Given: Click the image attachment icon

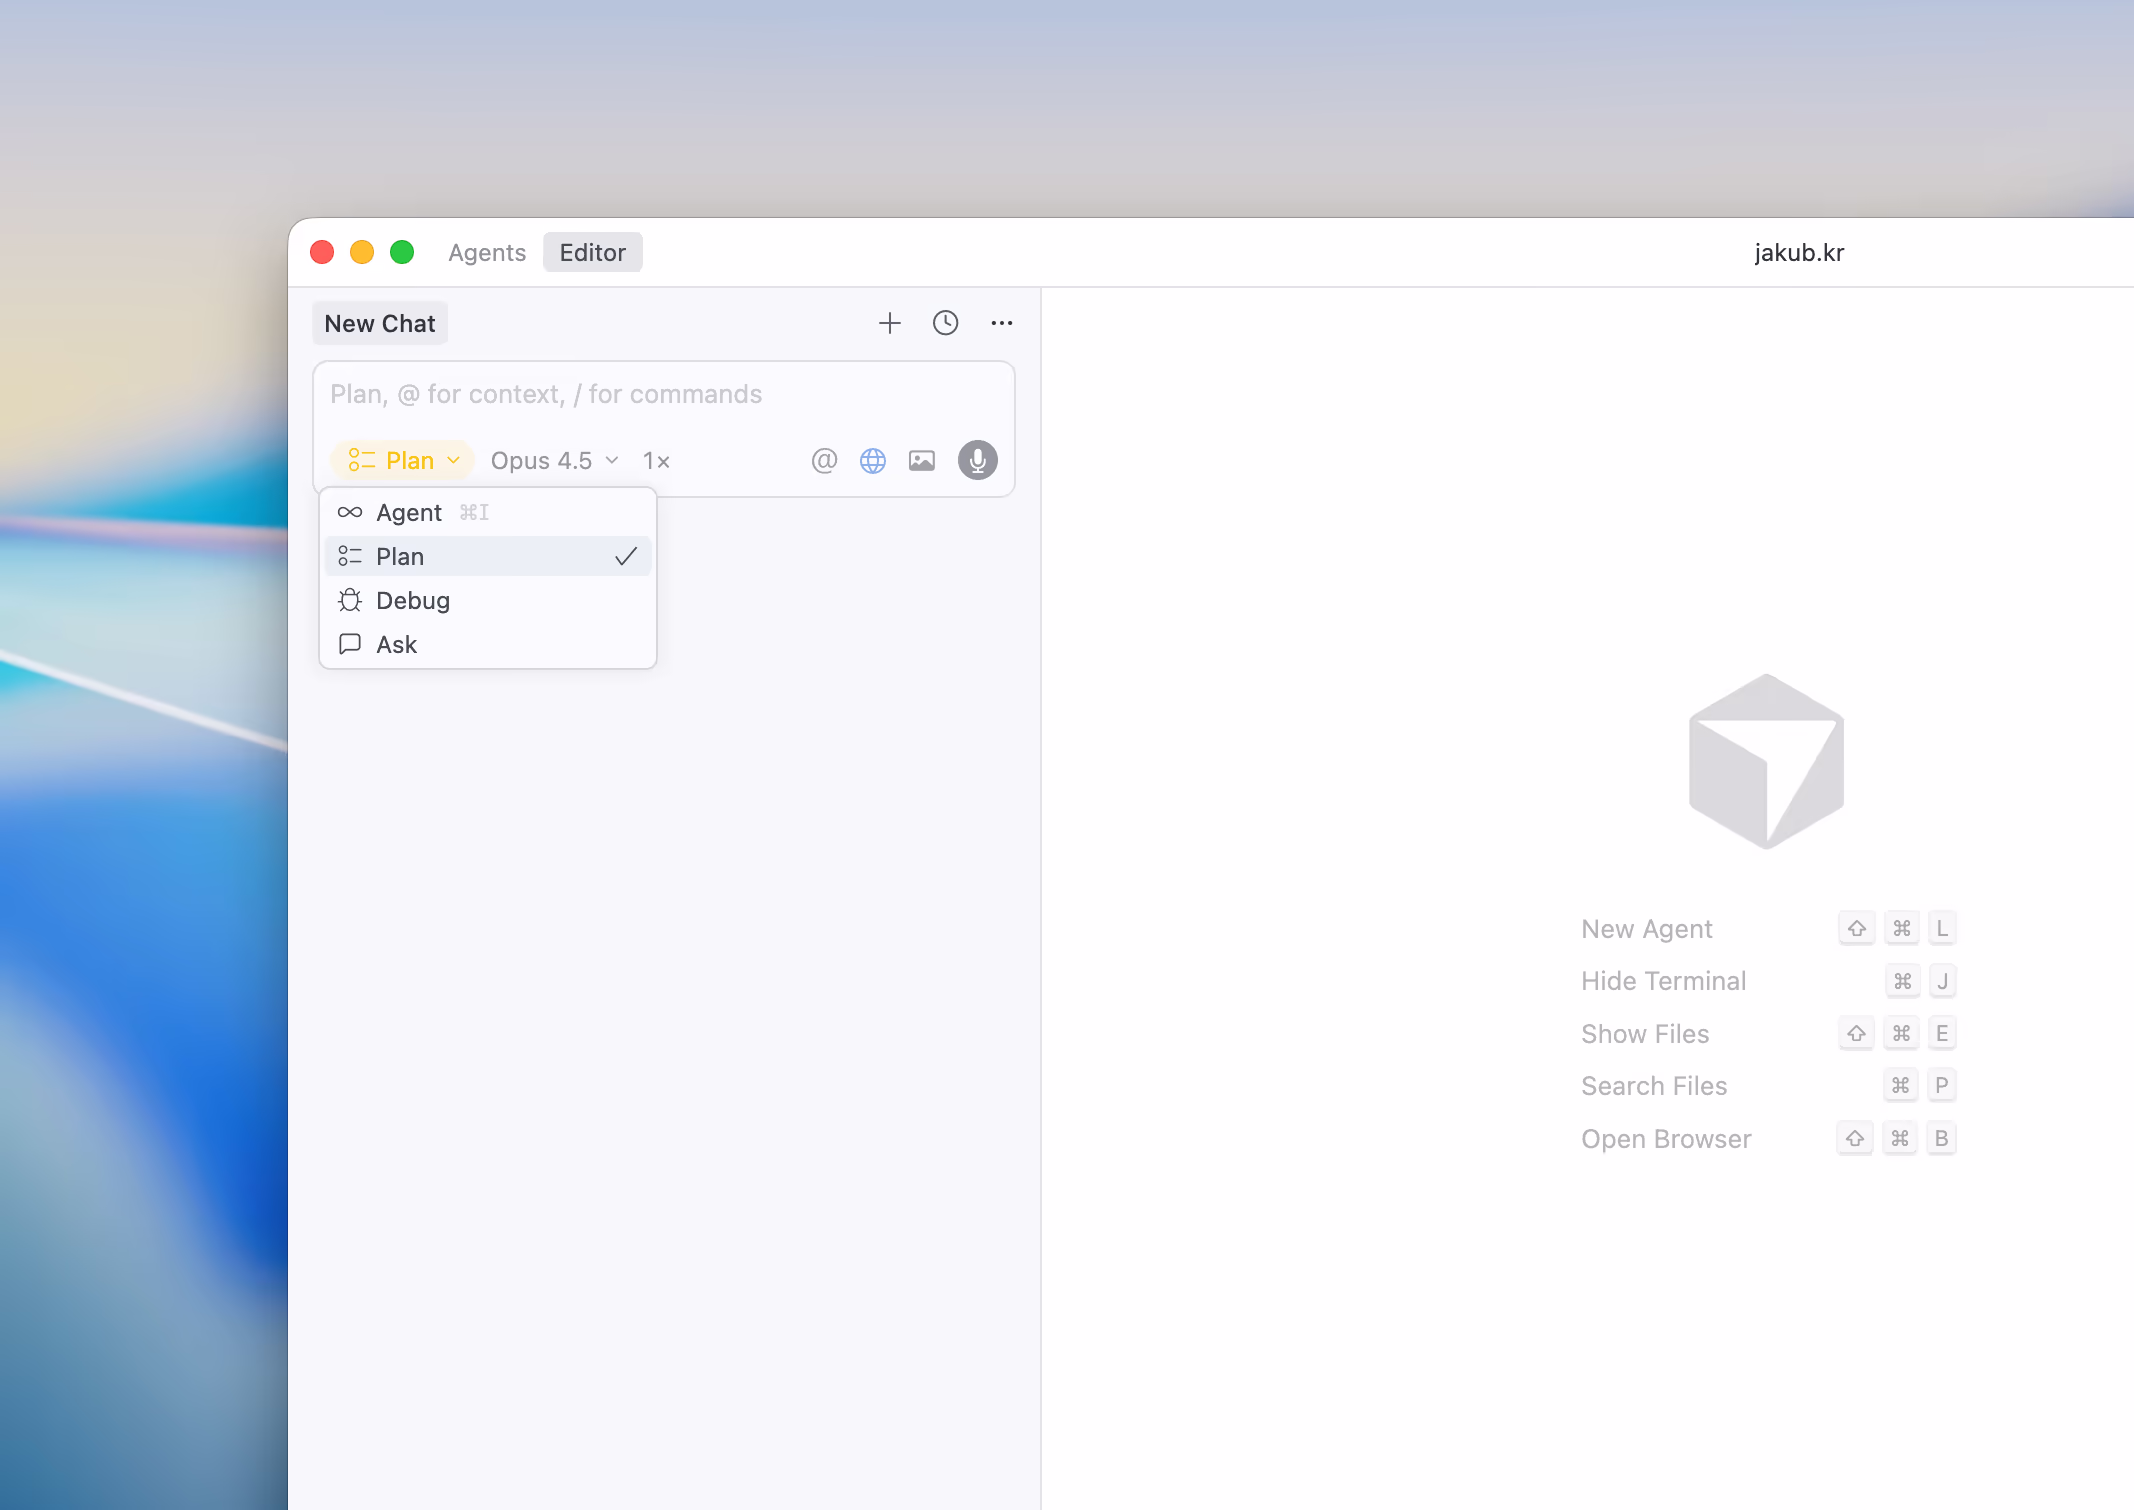Looking at the screenshot, I should tap(922, 460).
